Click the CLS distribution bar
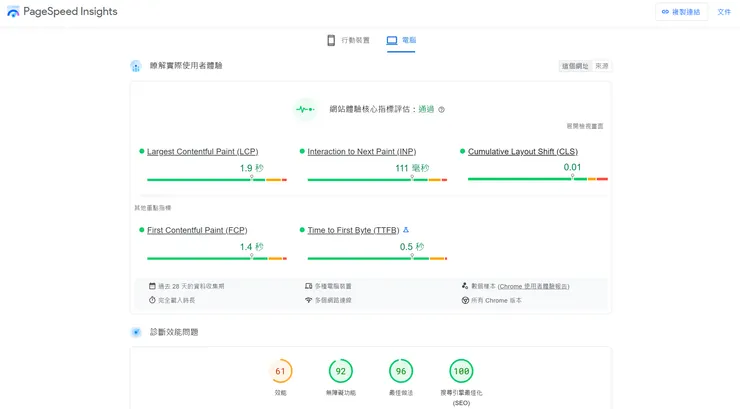This screenshot has height=409, width=740. click(x=538, y=179)
